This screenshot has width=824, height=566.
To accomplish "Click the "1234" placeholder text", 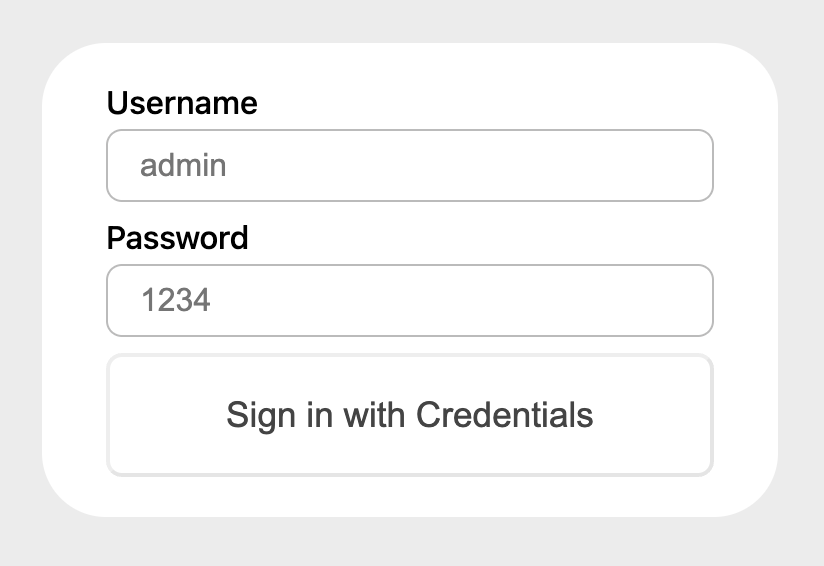I will point(175,301).
